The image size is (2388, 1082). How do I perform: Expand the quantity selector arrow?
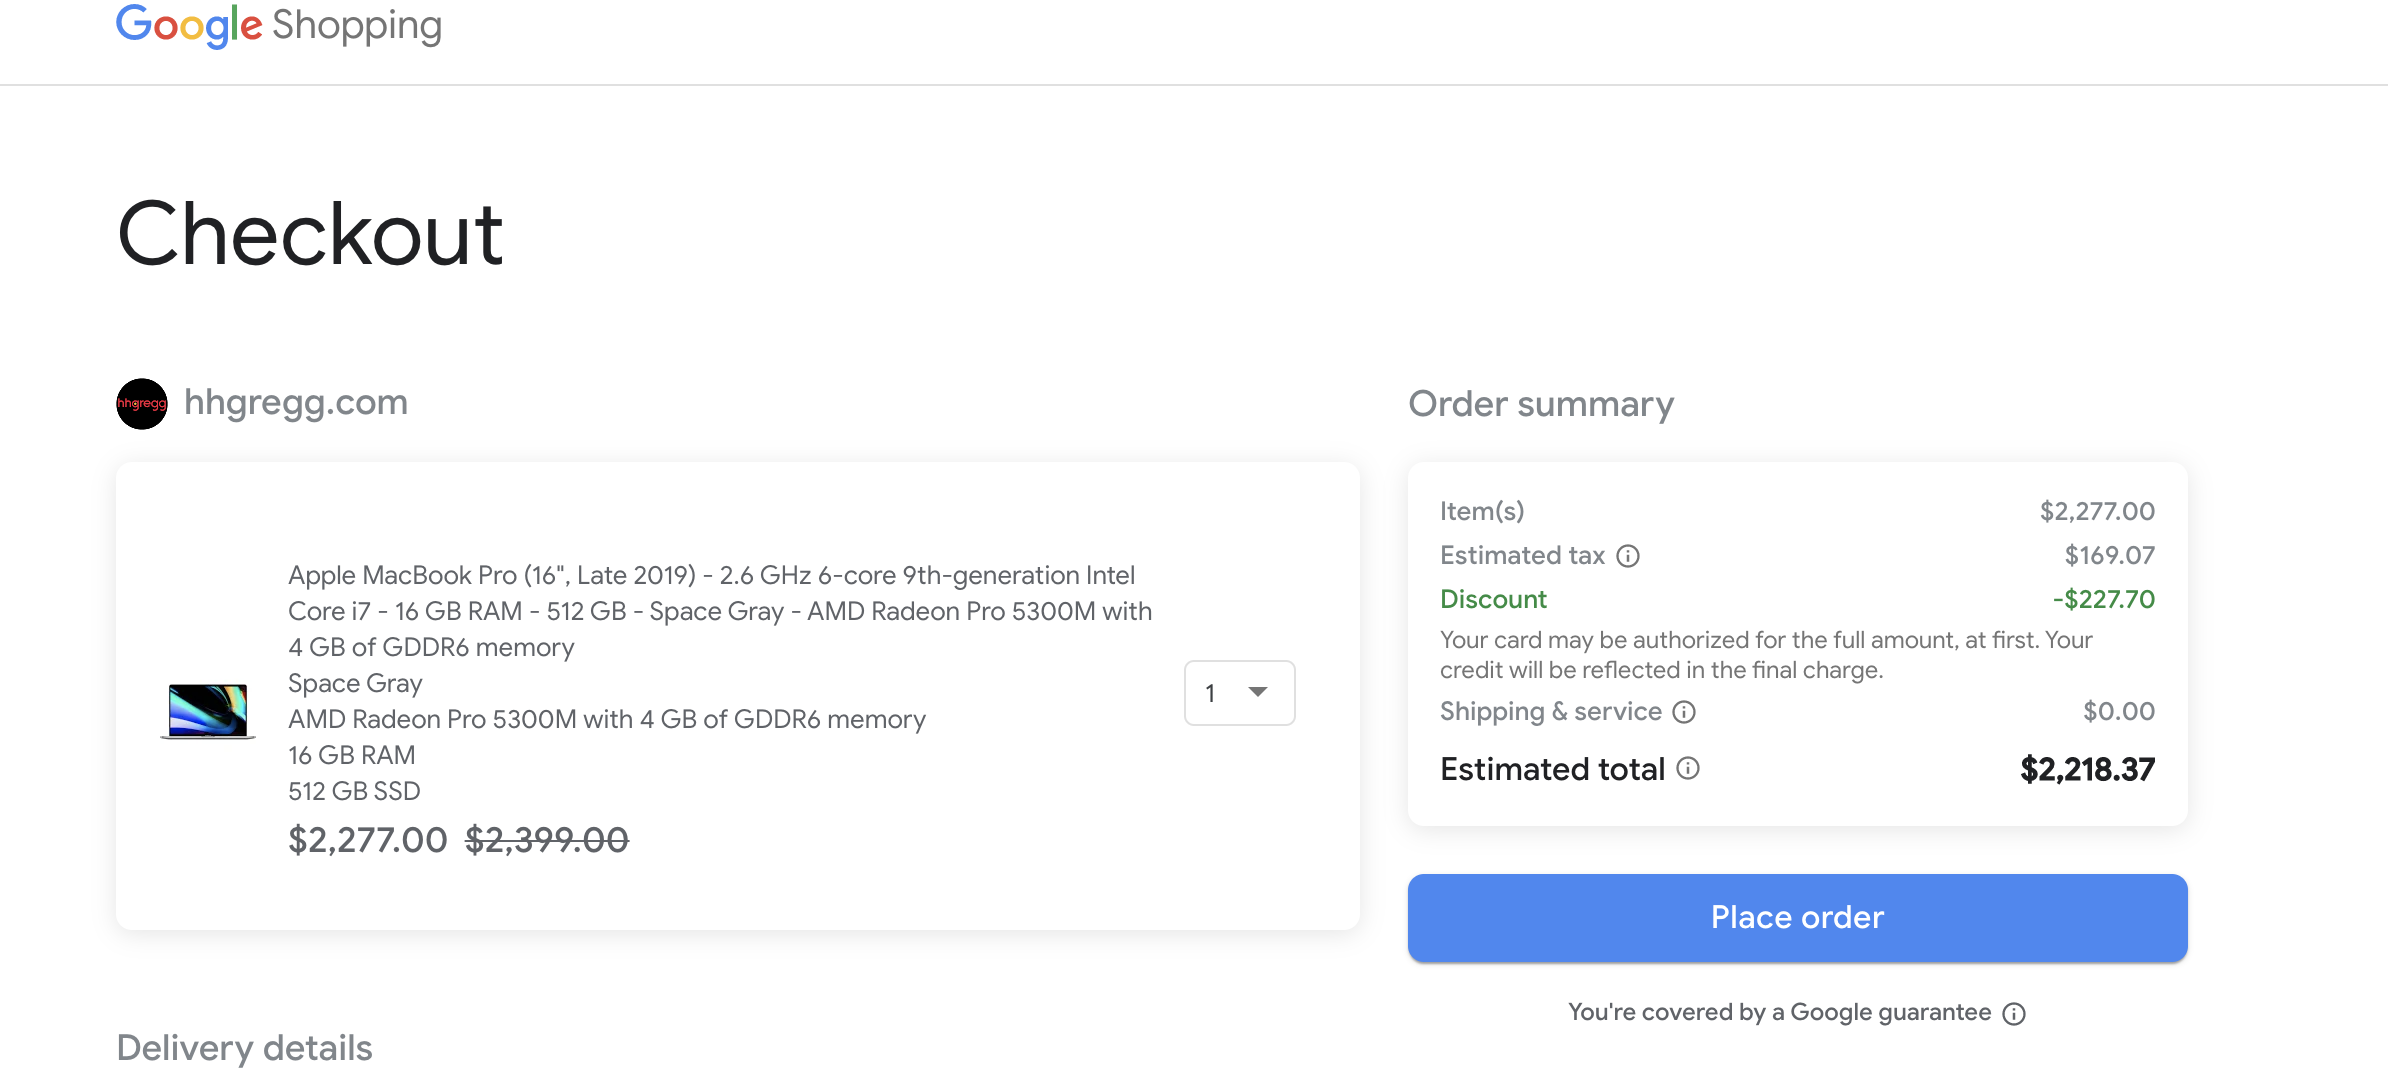(1258, 692)
